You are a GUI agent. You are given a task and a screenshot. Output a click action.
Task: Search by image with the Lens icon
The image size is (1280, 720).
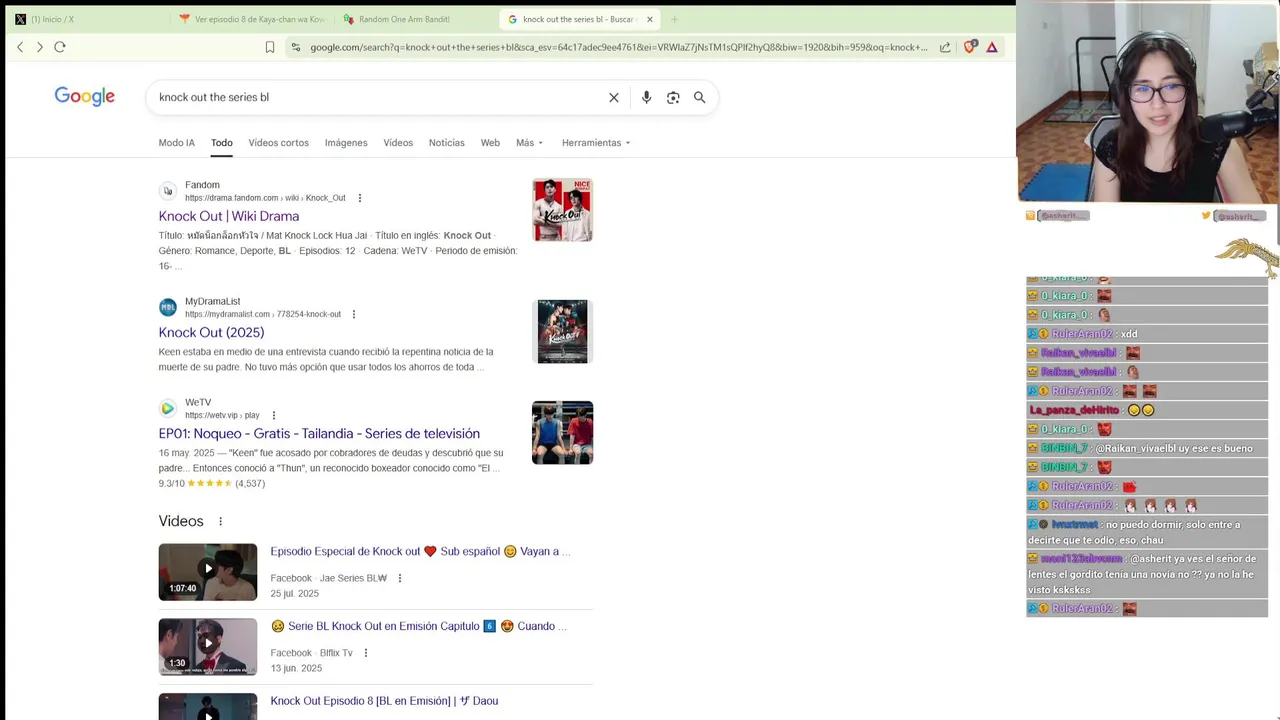673,97
